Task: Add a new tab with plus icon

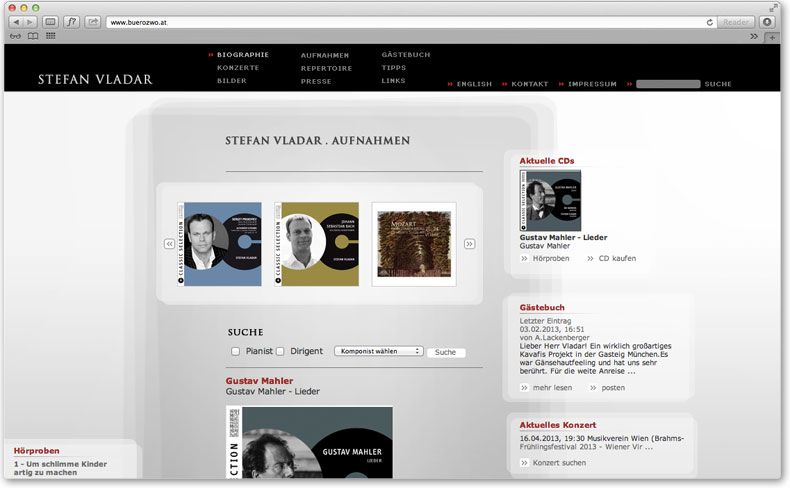Action: pos(771,37)
